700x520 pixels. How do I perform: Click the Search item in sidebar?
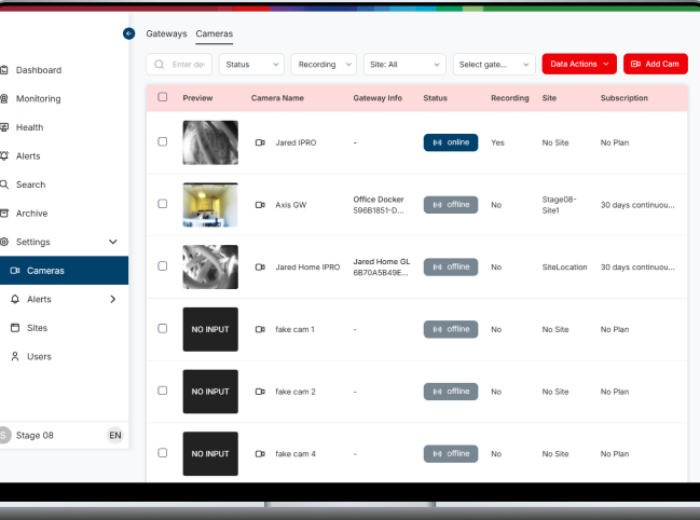click(30, 185)
